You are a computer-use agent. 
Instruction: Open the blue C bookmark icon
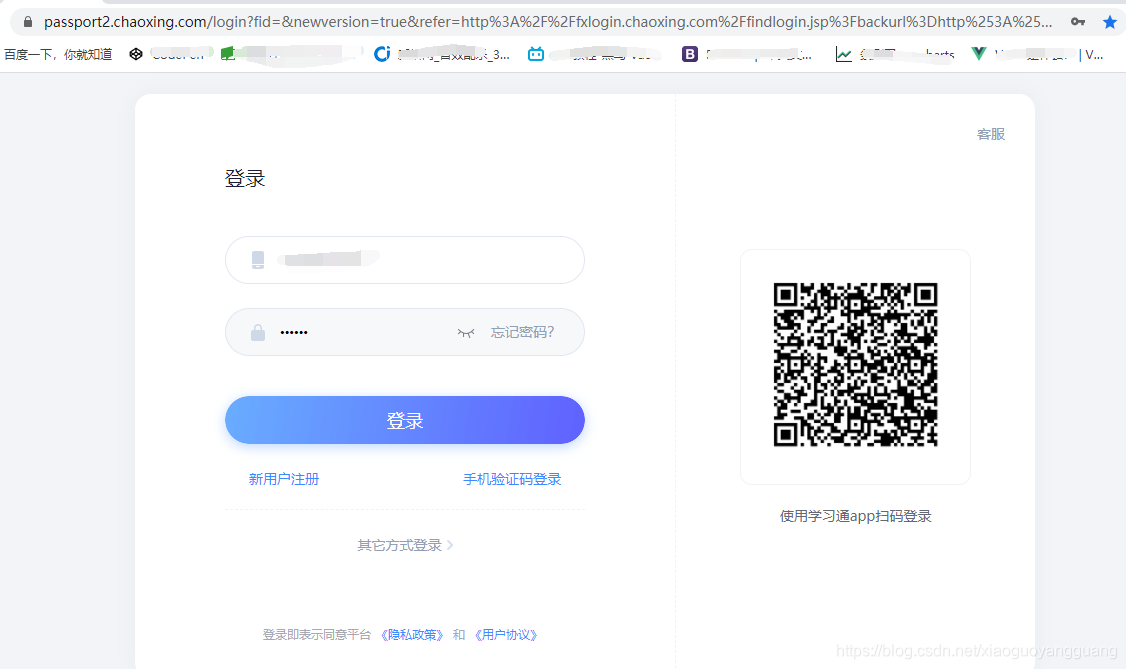pos(382,54)
